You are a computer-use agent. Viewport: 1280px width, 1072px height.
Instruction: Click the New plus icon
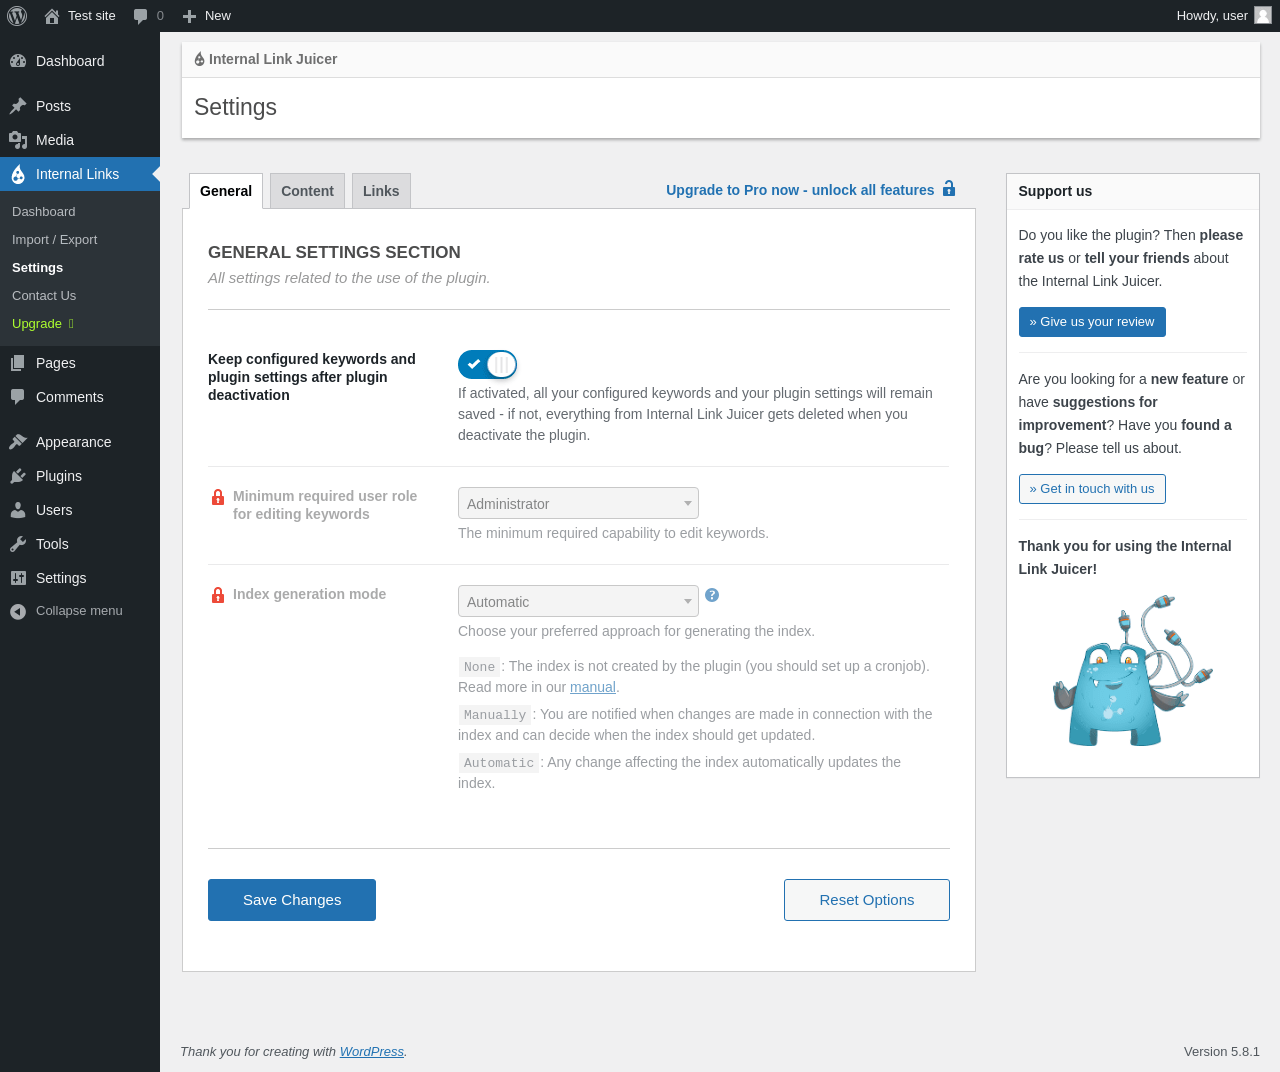coord(189,16)
